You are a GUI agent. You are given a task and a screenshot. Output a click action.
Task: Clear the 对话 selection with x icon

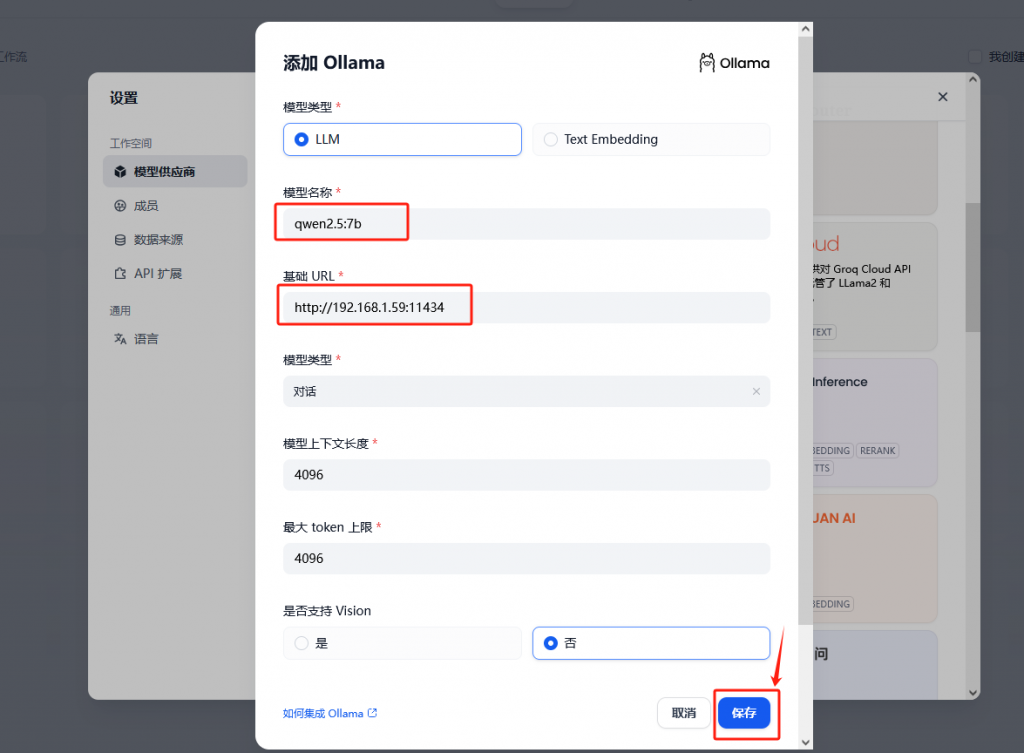tap(756, 391)
